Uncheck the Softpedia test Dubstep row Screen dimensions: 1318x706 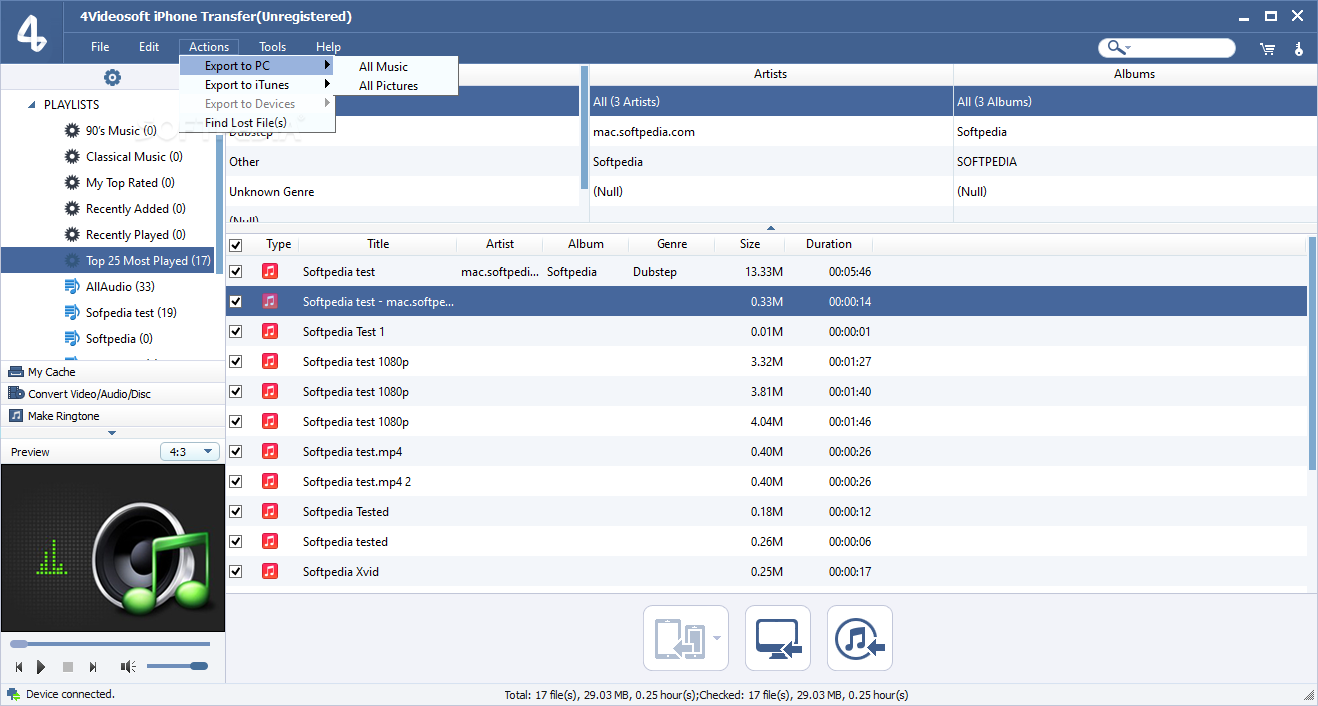tap(235, 271)
